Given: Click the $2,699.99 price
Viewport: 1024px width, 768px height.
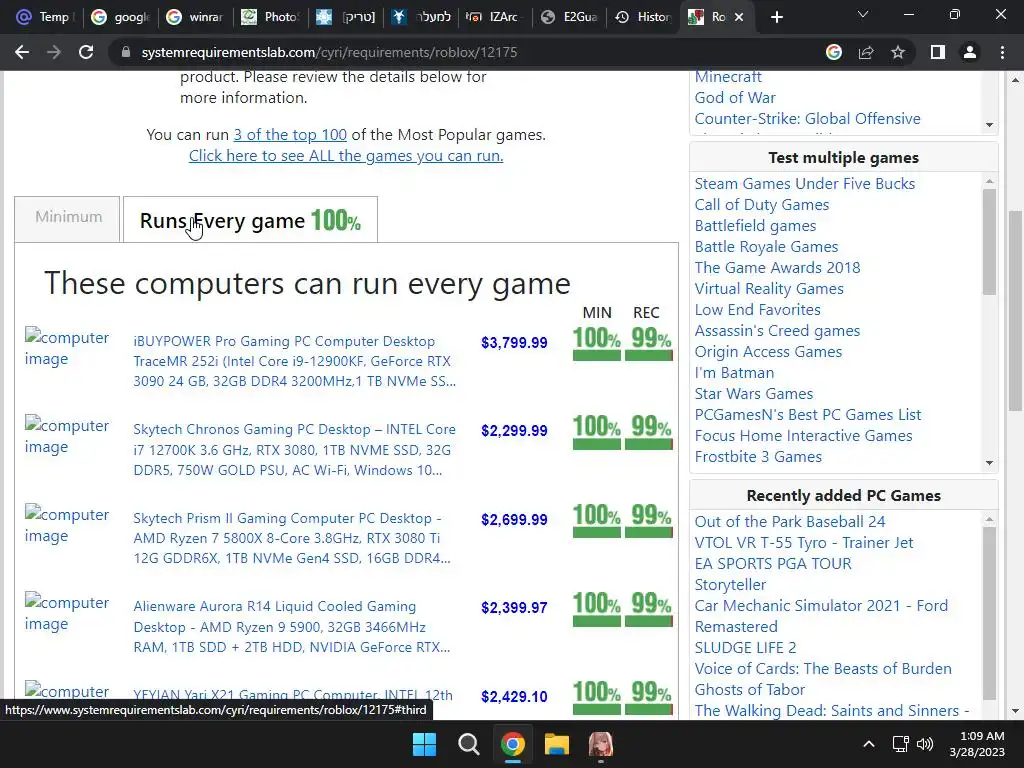Looking at the screenshot, I should pos(514,520).
